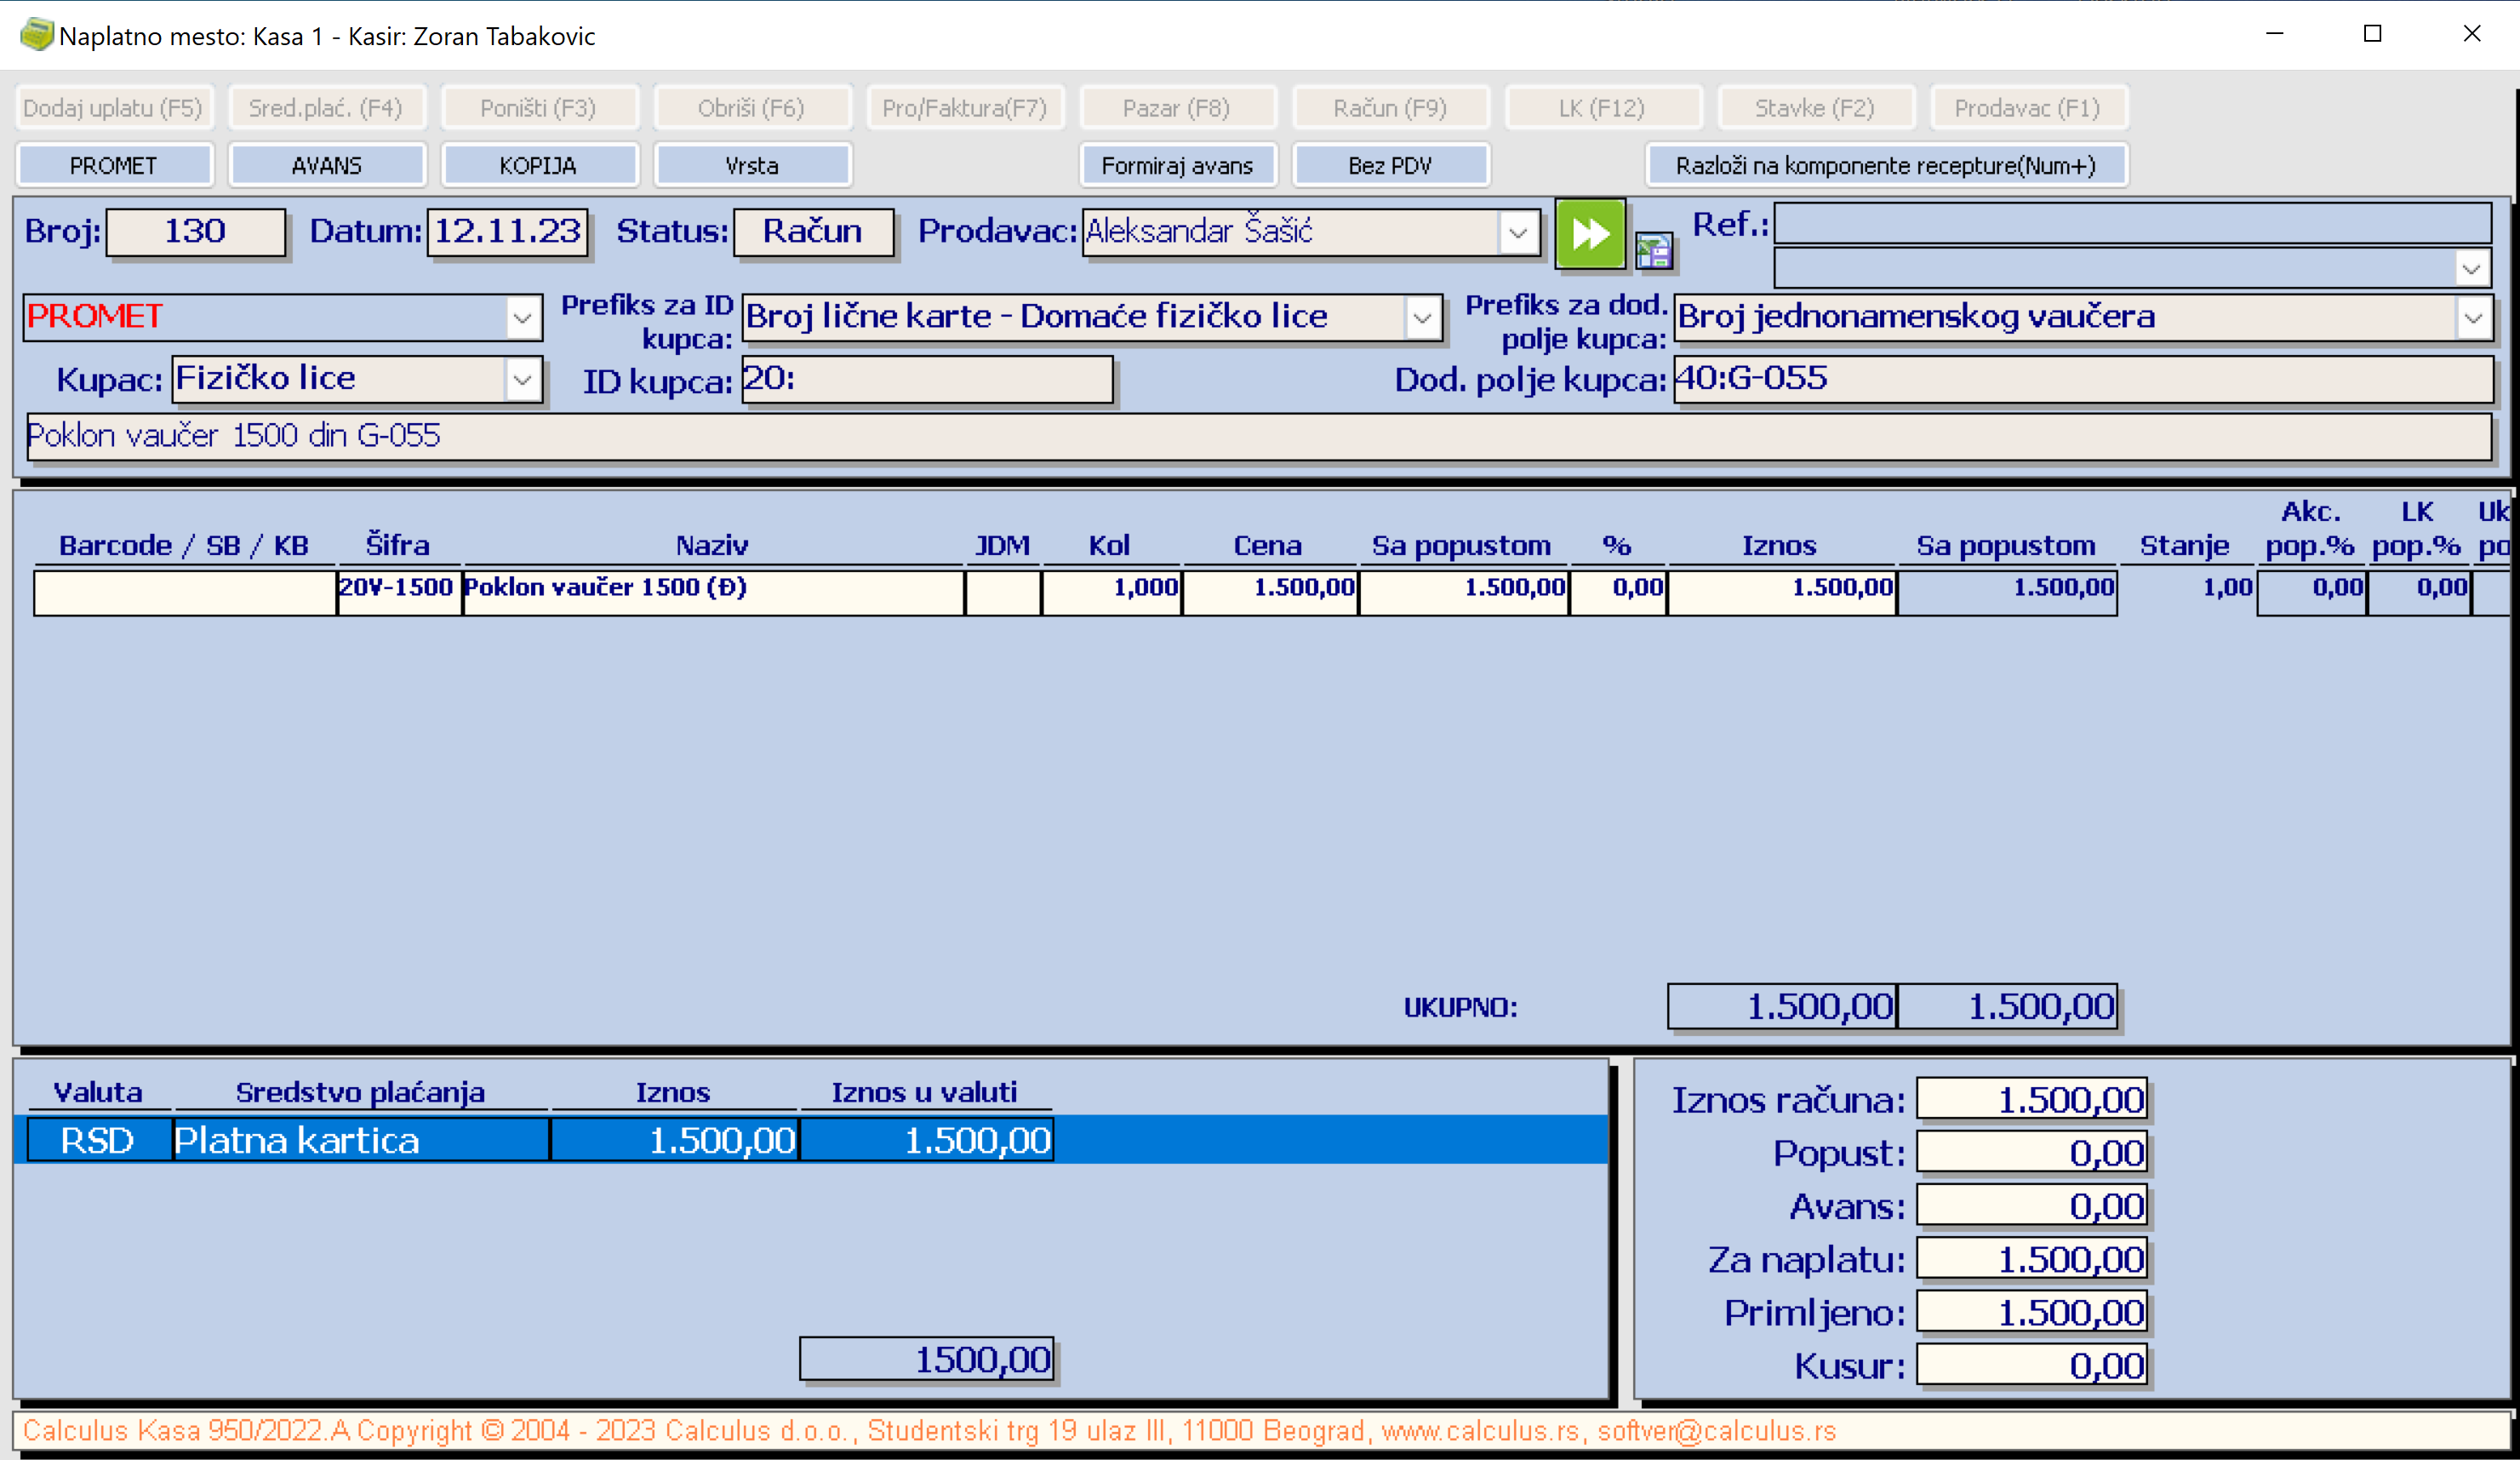2520x1460 pixels.
Task: Click the Ref. input field
Action: click(x=2132, y=223)
